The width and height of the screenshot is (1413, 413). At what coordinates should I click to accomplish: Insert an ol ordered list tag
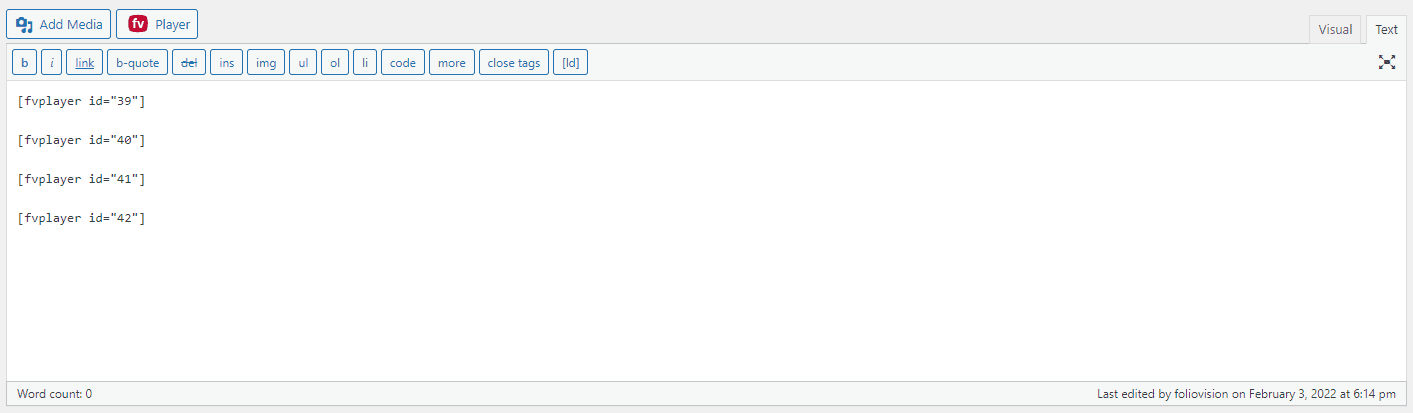335,63
